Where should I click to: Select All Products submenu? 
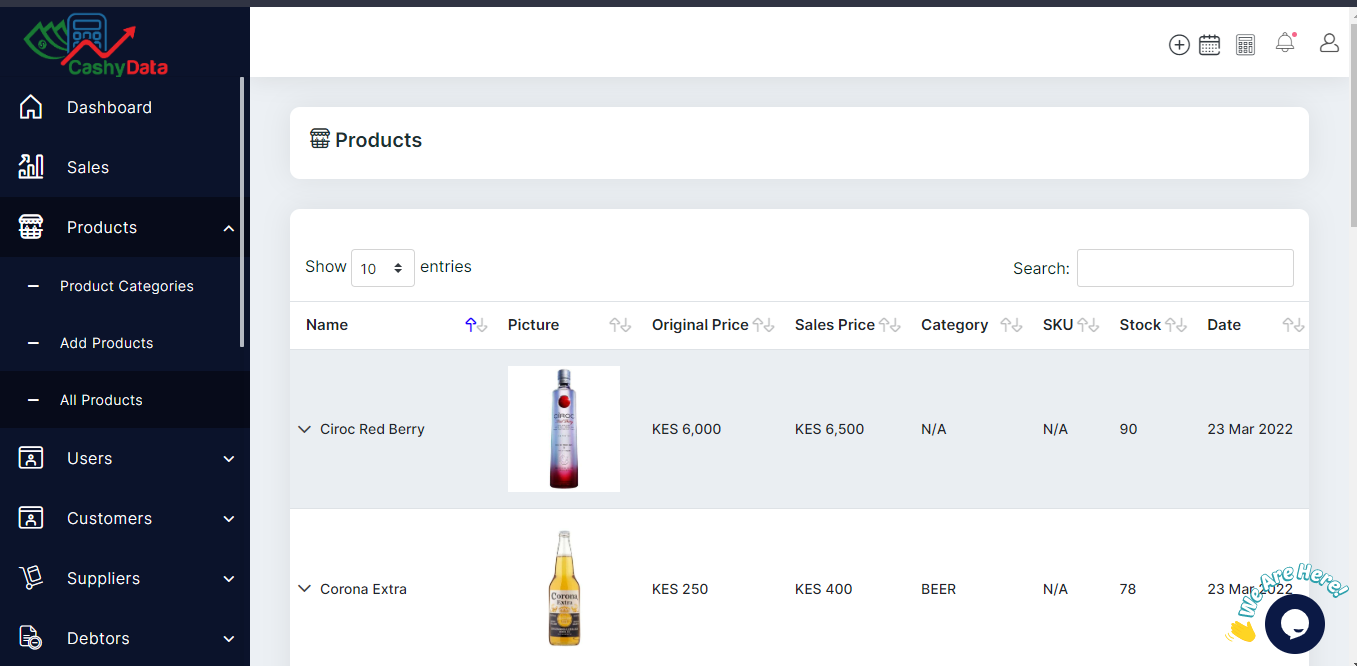[x=101, y=400]
